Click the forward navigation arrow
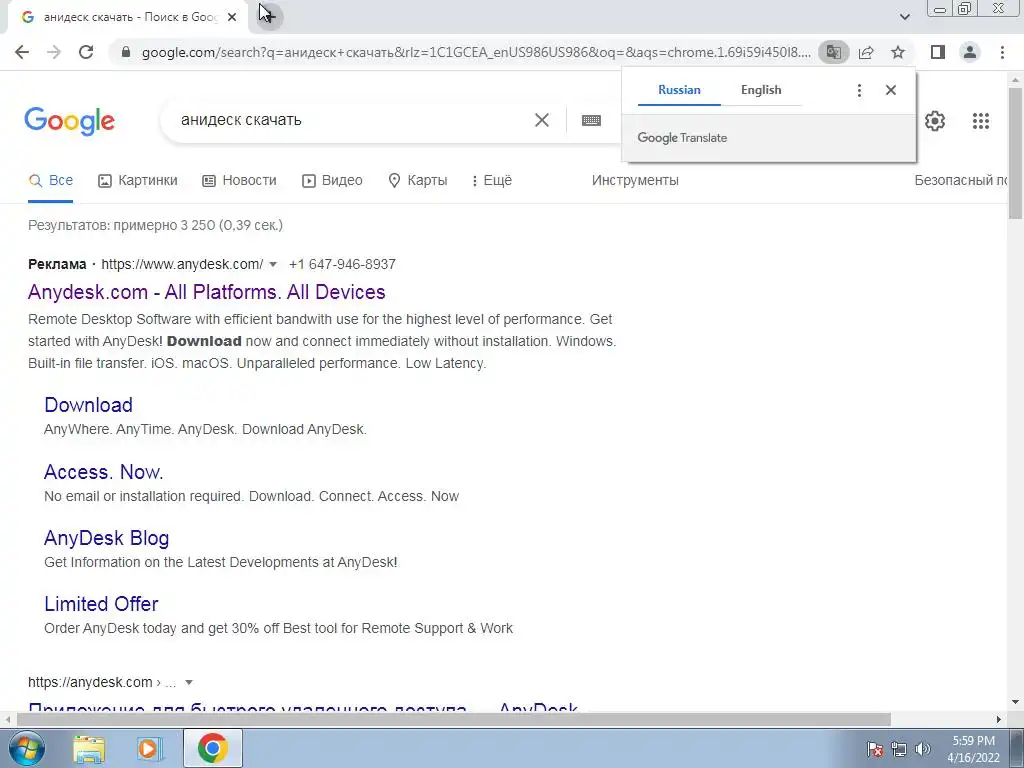The image size is (1024, 768). point(54,52)
